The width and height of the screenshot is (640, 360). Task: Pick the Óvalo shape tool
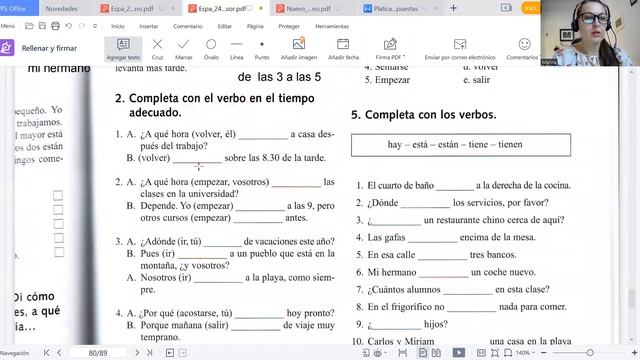pyautogui.click(x=211, y=49)
